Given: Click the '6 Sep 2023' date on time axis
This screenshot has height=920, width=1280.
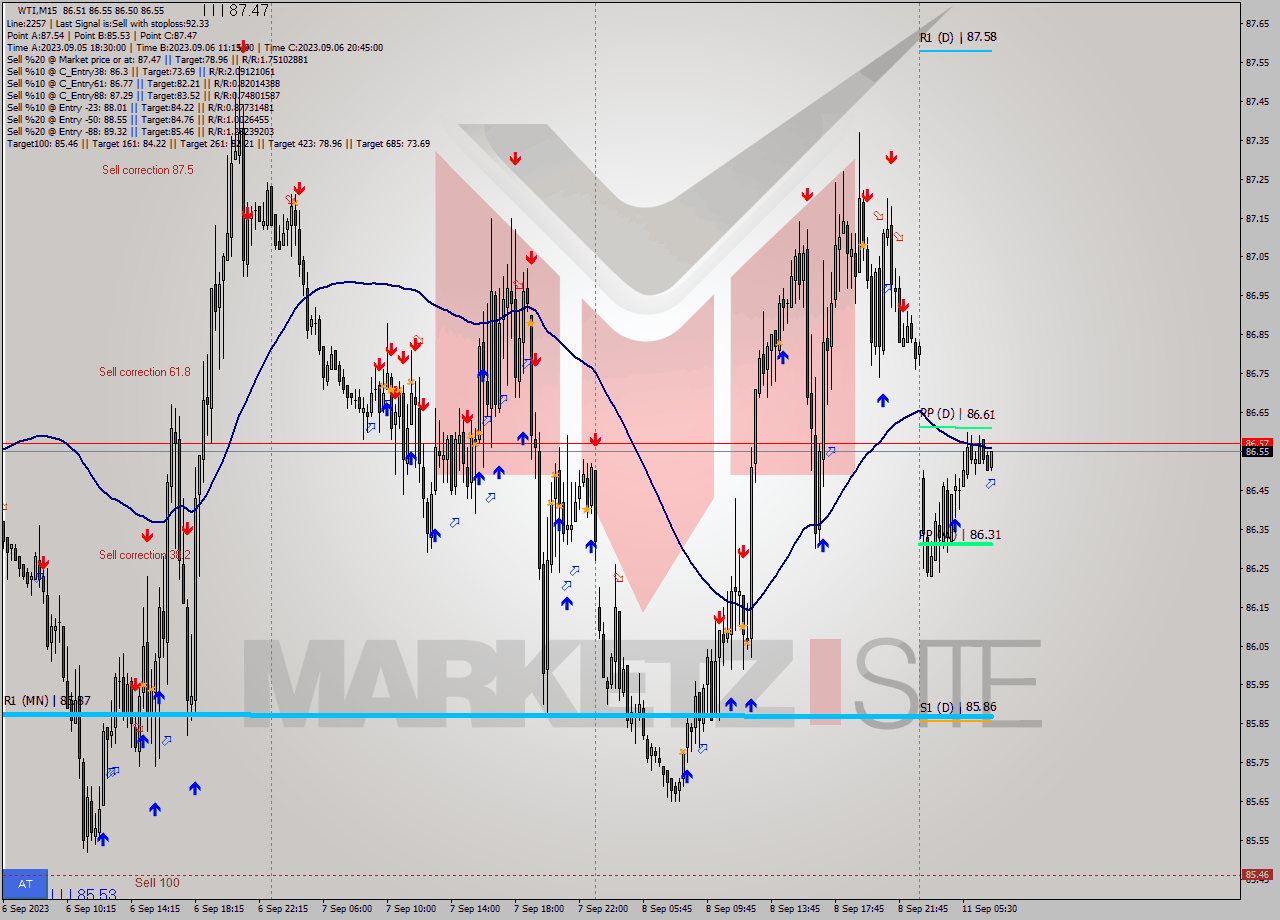Looking at the screenshot, I should coord(25,909).
